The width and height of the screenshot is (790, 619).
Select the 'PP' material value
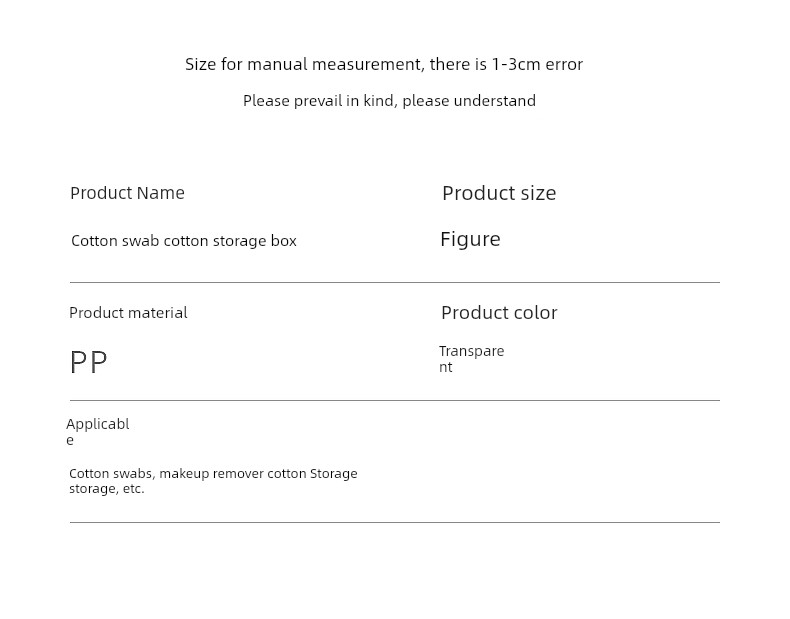(89, 362)
